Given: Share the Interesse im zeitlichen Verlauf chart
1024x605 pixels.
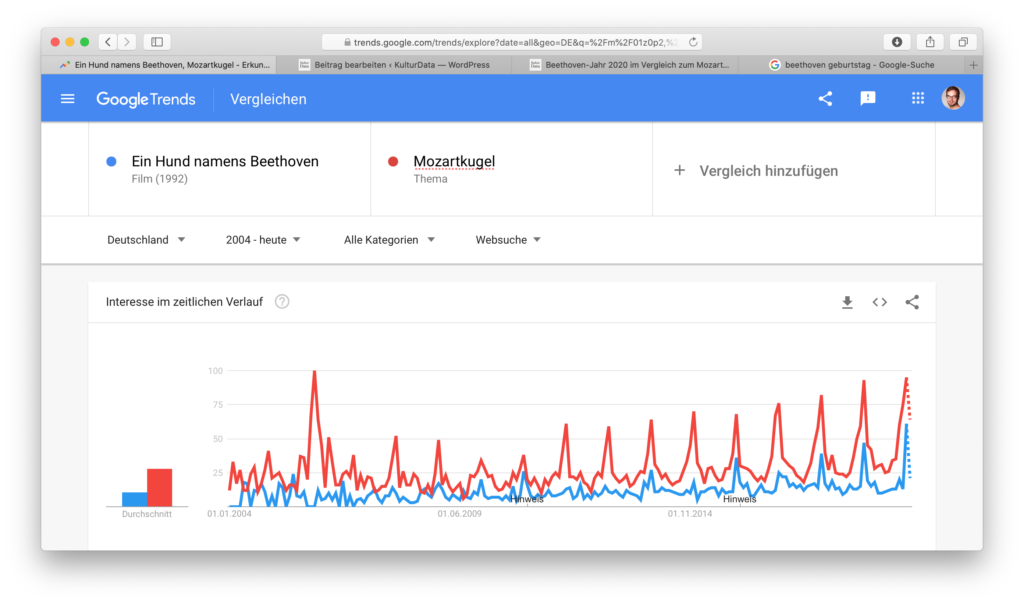Looking at the screenshot, I should coord(912,302).
